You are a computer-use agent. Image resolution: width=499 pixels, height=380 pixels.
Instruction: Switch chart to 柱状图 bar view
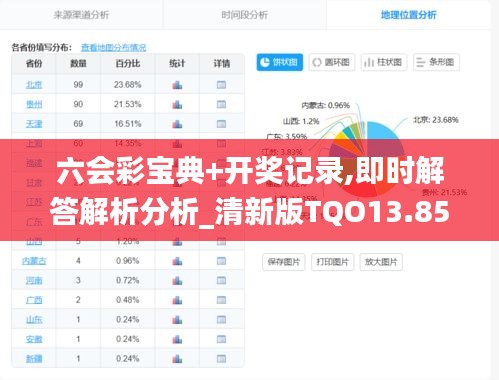(384, 62)
